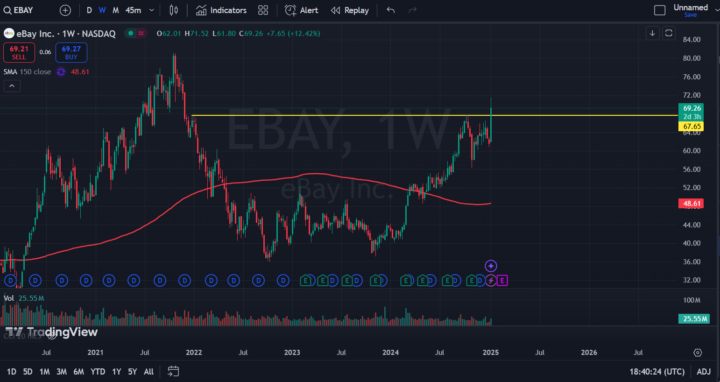Click the 2025 time axis label
720x382 pixels.
click(491, 353)
